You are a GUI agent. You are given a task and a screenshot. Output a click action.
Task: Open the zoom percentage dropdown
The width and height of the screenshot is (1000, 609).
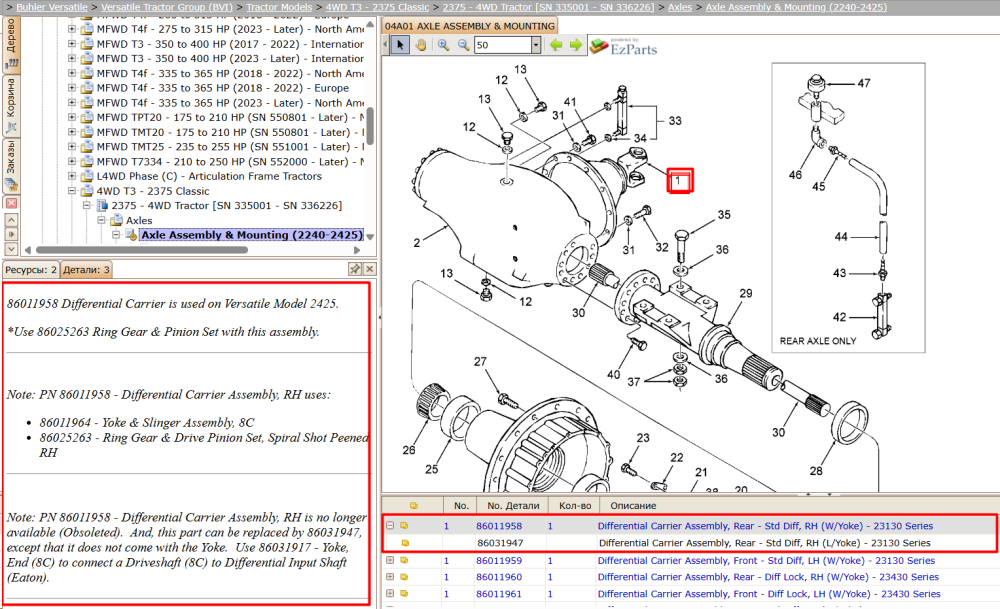click(536, 45)
